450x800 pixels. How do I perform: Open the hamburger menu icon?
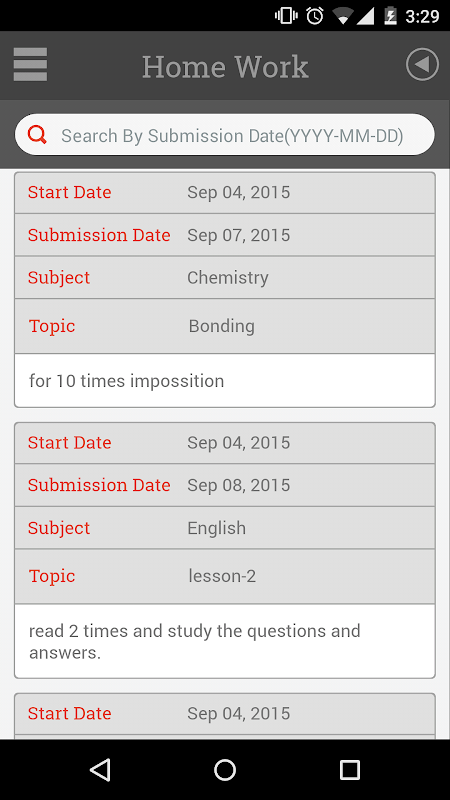(x=30, y=65)
